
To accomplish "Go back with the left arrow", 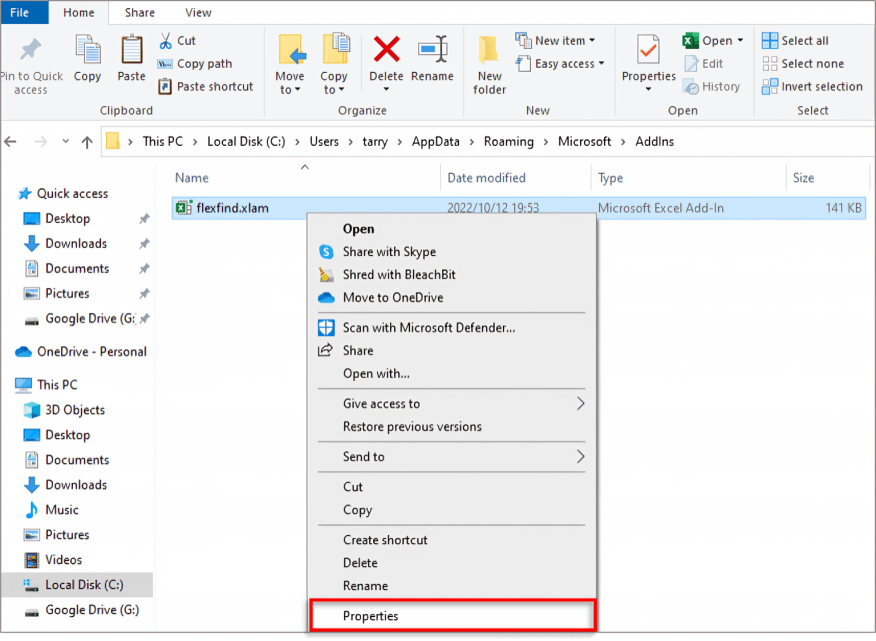I will [11, 142].
